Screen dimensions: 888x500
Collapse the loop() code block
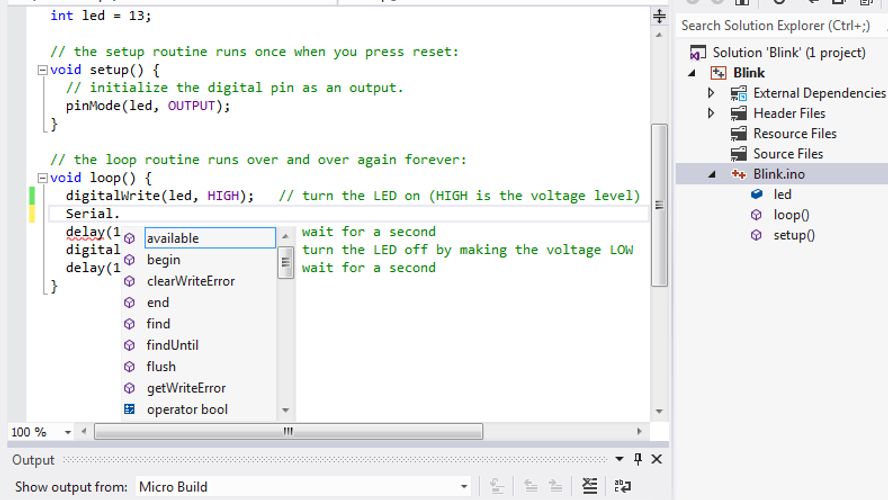[42, 178]
